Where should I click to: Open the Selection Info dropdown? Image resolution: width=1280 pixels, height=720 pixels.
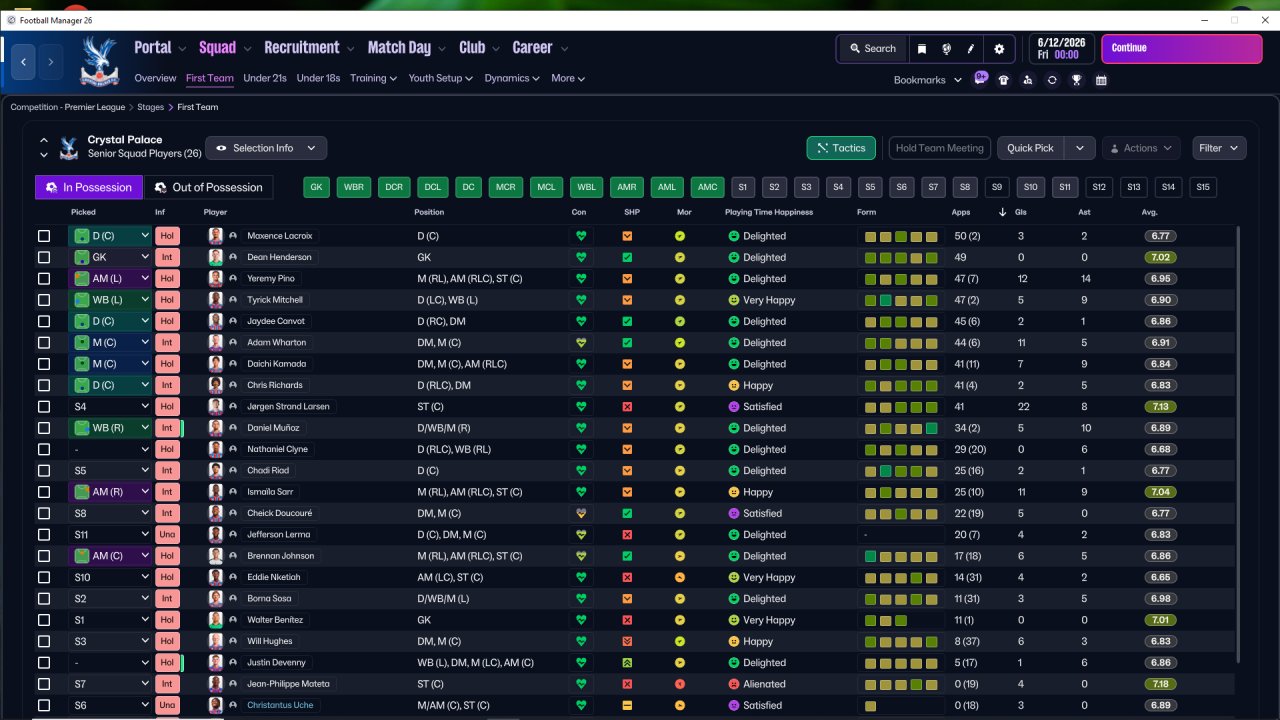(266, 148)
